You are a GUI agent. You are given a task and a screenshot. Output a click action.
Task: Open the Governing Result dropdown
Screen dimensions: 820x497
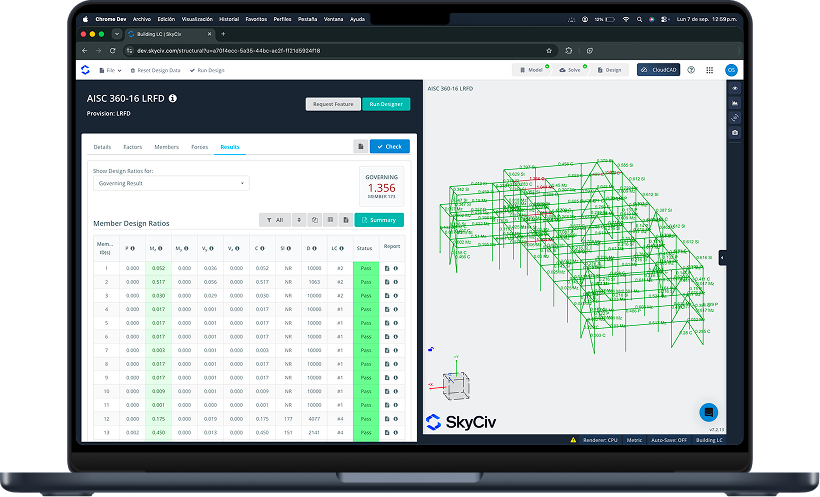click(x=171, y=183)
